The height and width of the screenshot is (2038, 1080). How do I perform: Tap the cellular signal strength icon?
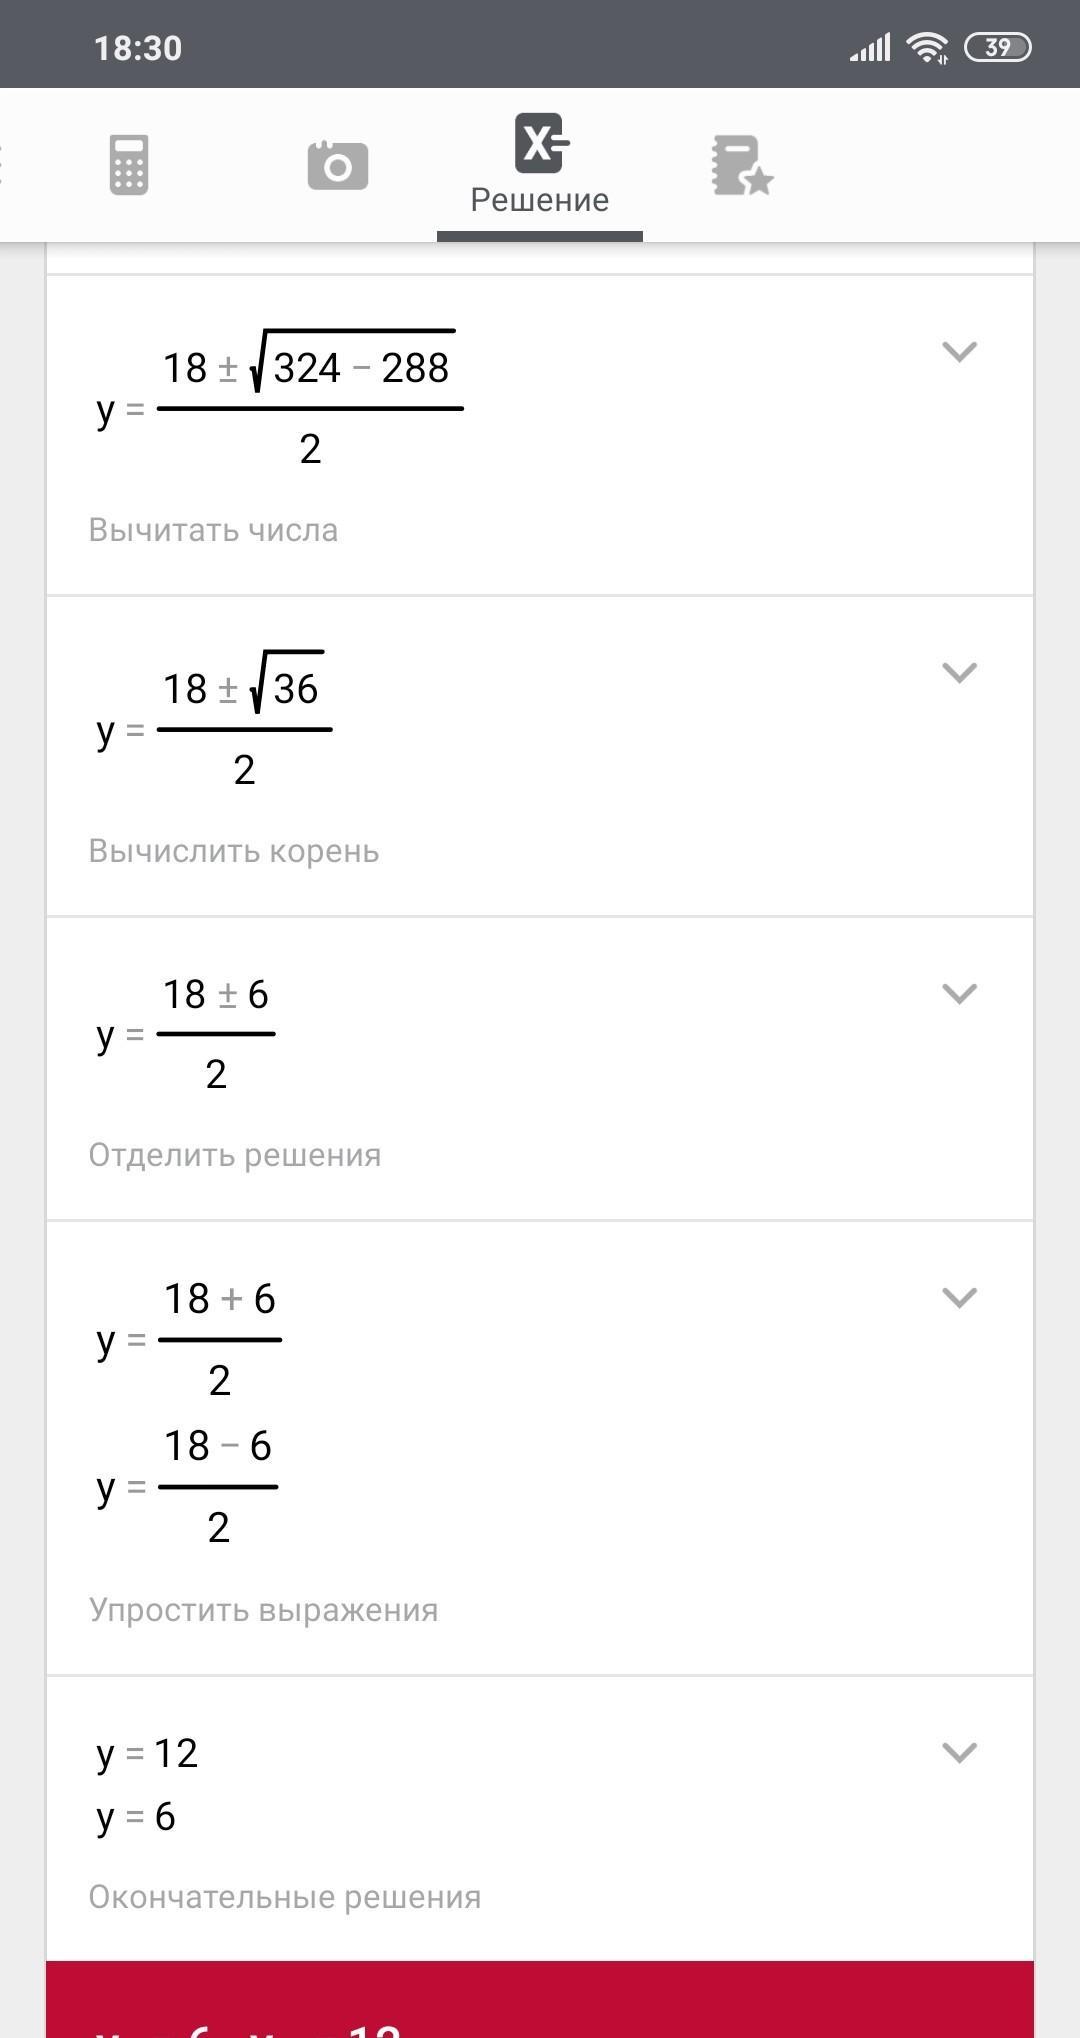pyautogui.click(x=870, y=47)
